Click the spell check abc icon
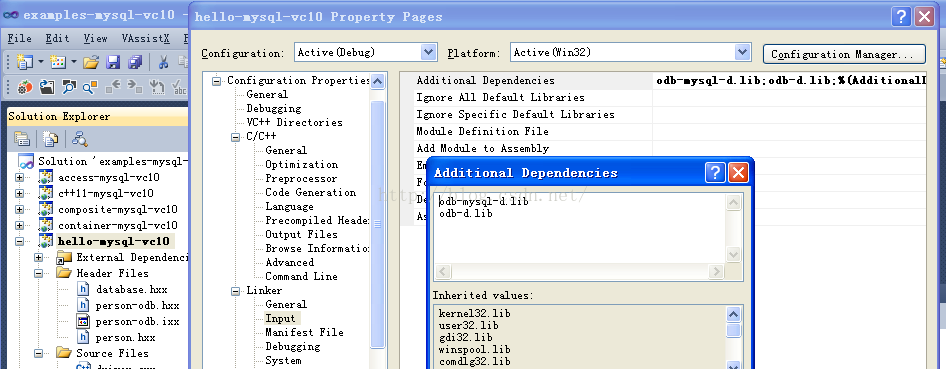Image resolution: width=946 pixels, height=369 pixels. point(179,87)
